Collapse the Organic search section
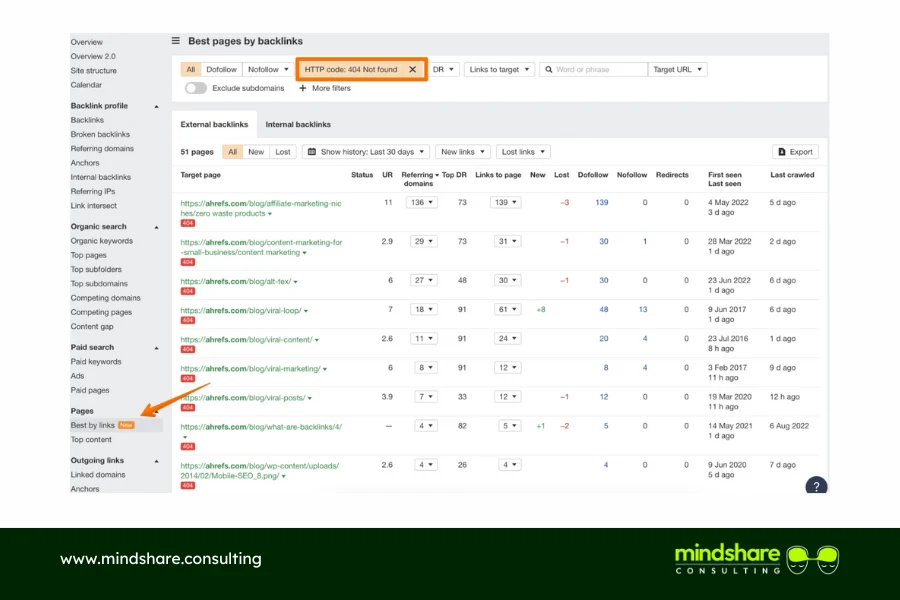The image size is (900, 600). pyautogui.click(x=156, y=227)
